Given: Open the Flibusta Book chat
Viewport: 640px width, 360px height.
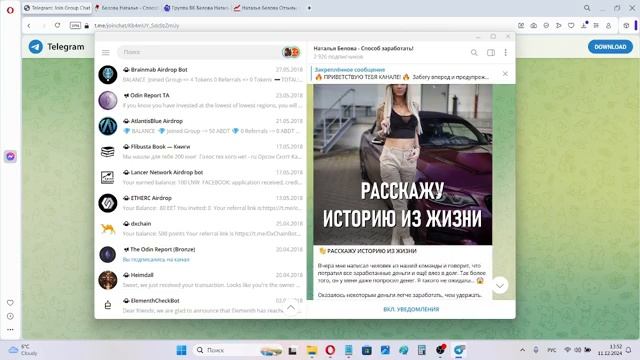Looking at the screenshot, I should 200,151.
